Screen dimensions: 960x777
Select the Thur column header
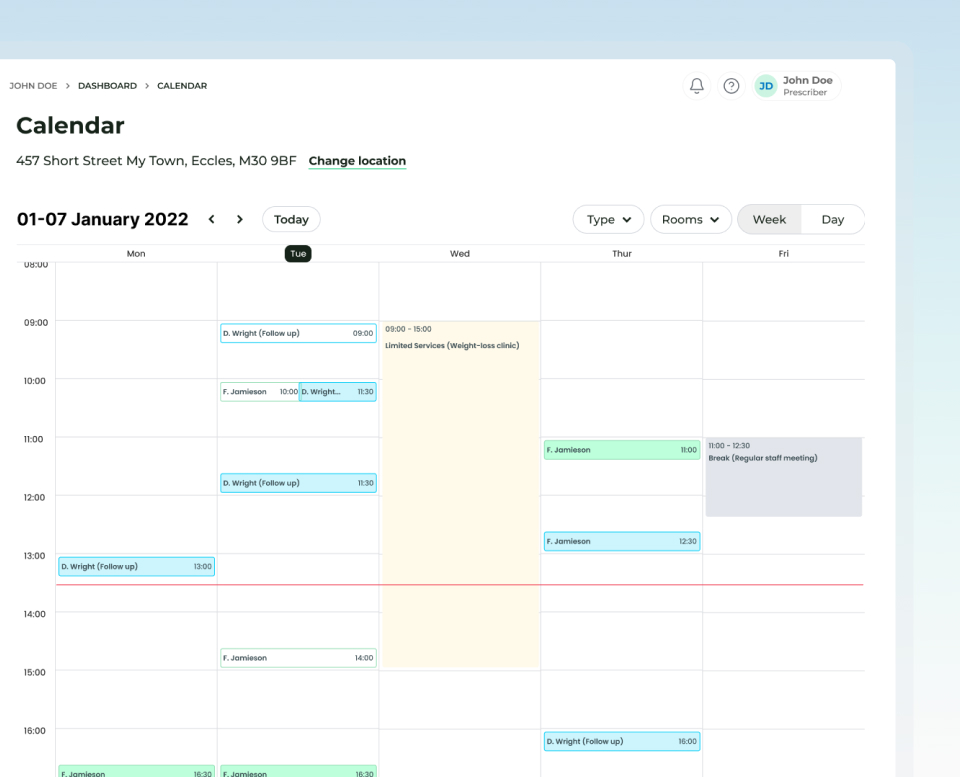(621, 253)
